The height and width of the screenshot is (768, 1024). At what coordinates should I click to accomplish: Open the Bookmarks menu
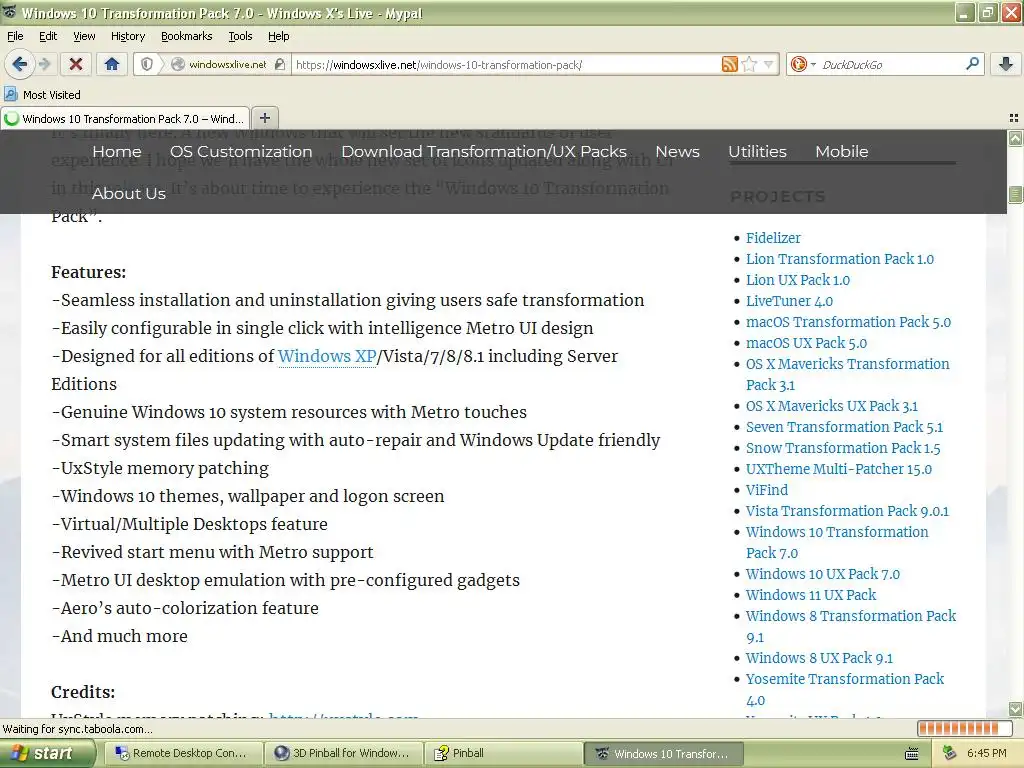click(187, 36)
